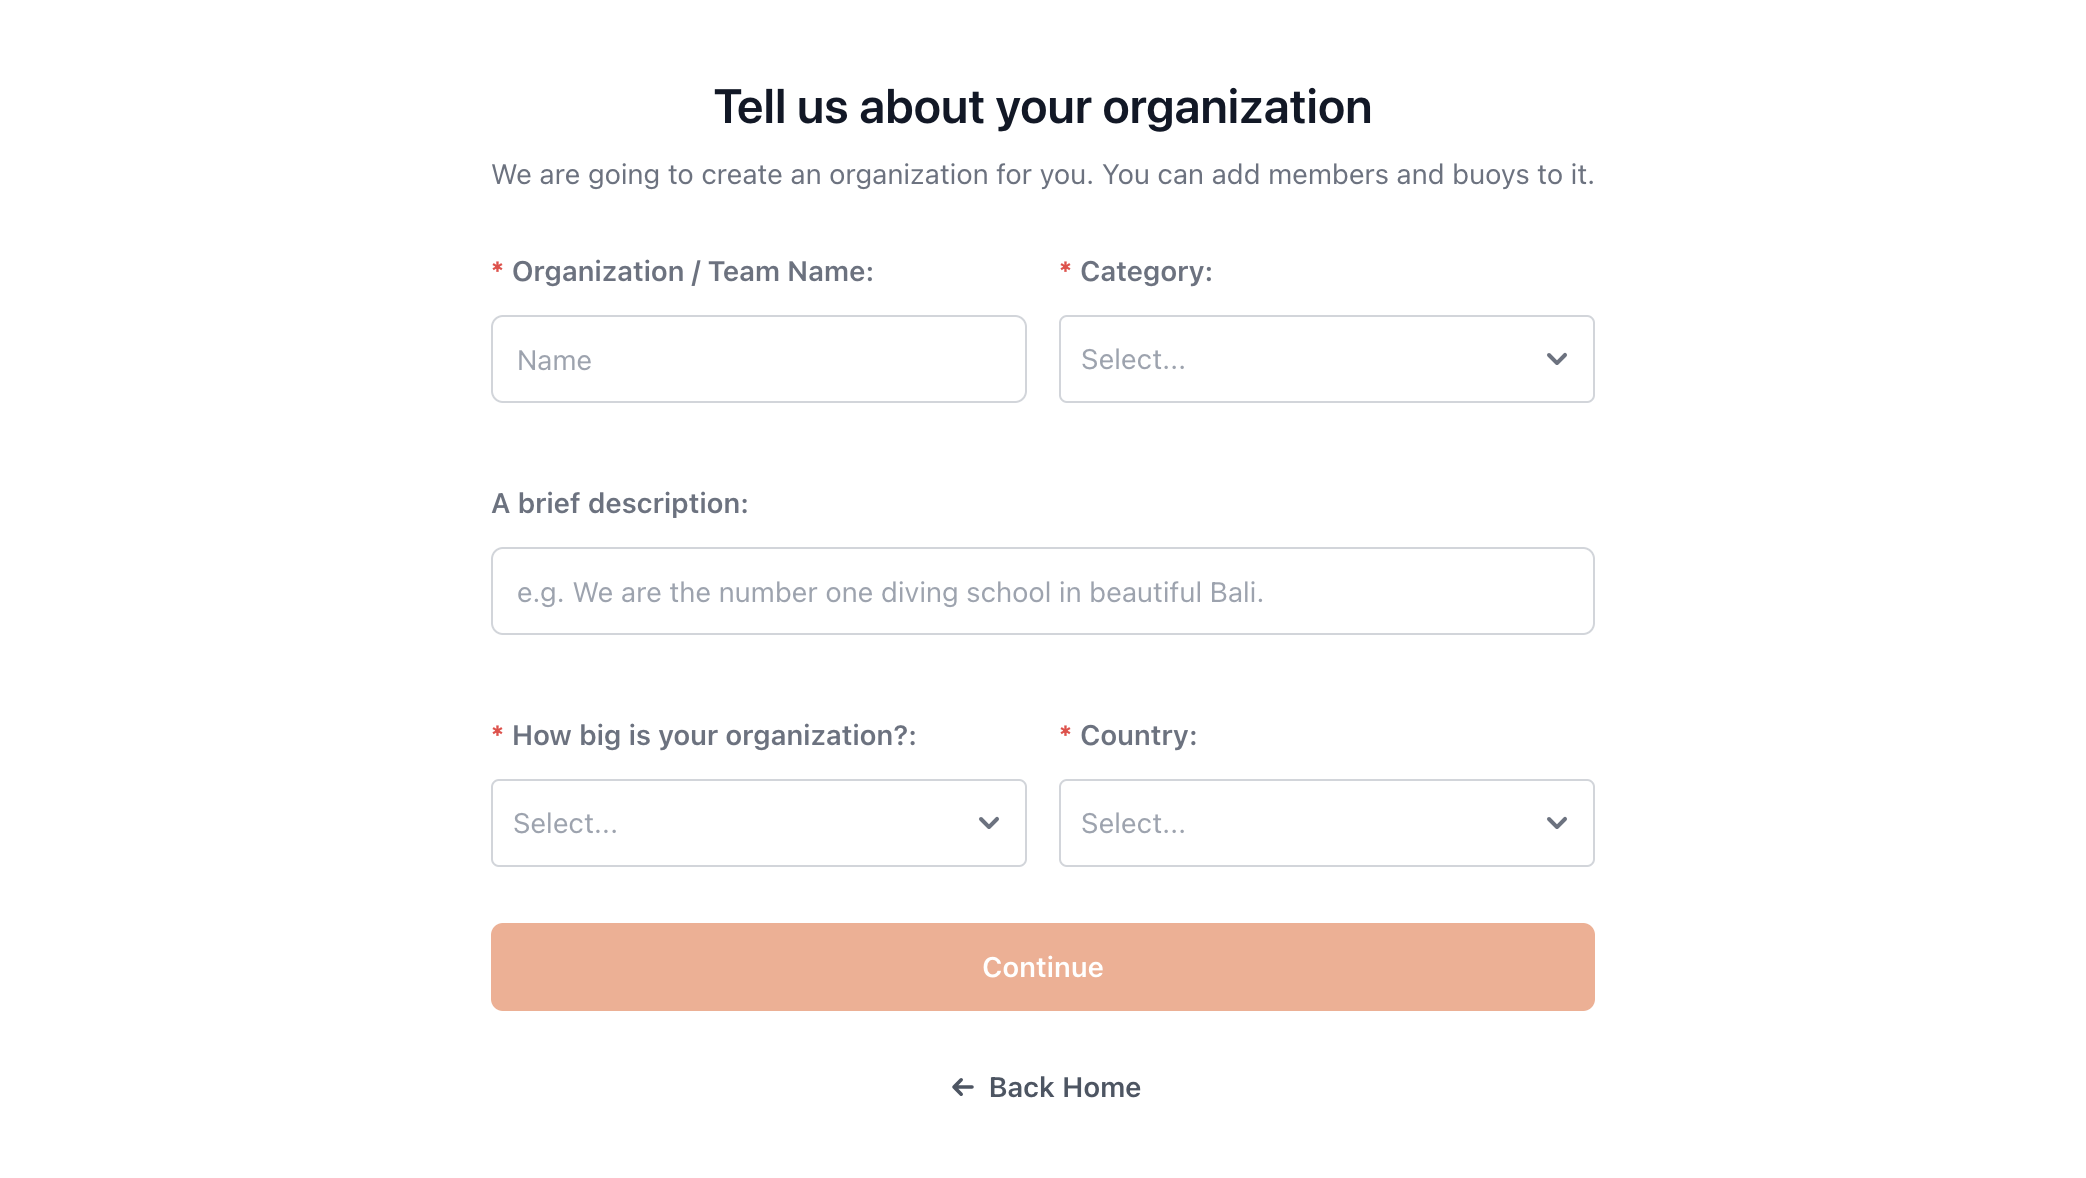The height and width of the screenshot is (1178, 2086).
Task: Click the Organization / Team Name label
Action: [x=692, y=271]
